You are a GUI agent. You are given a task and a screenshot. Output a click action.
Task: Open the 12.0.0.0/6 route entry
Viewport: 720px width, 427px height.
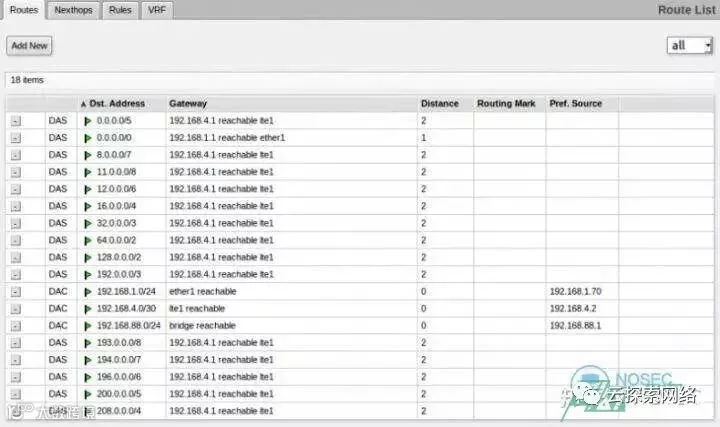(116, 189)
